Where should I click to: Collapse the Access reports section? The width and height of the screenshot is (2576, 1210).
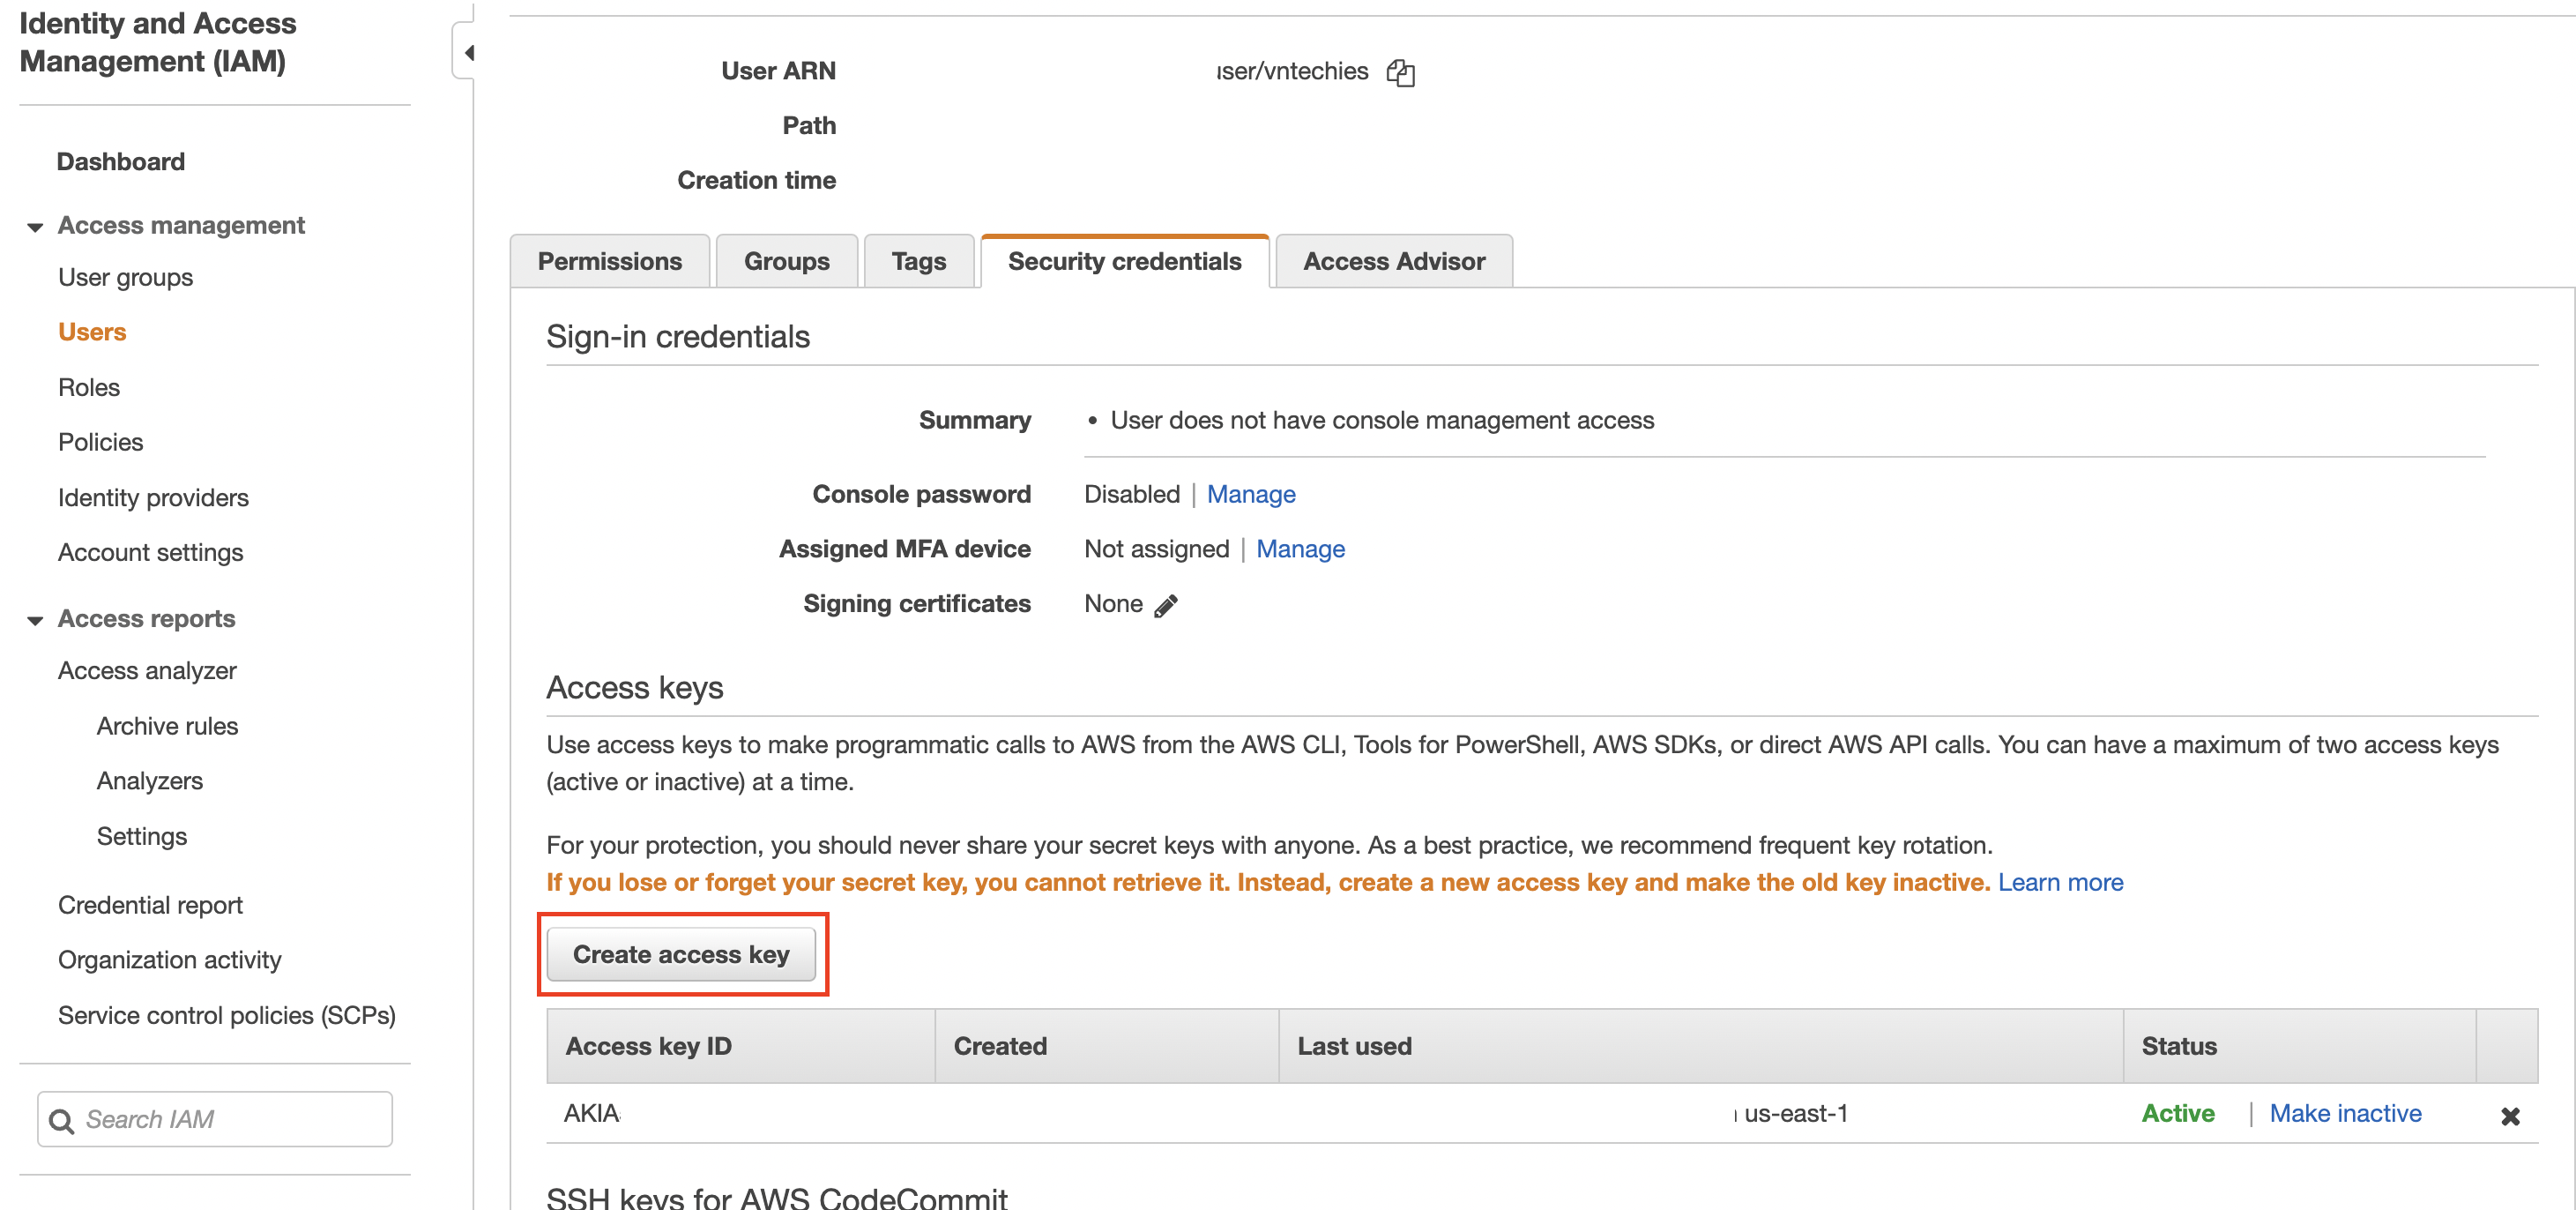(x=36, y=620)
